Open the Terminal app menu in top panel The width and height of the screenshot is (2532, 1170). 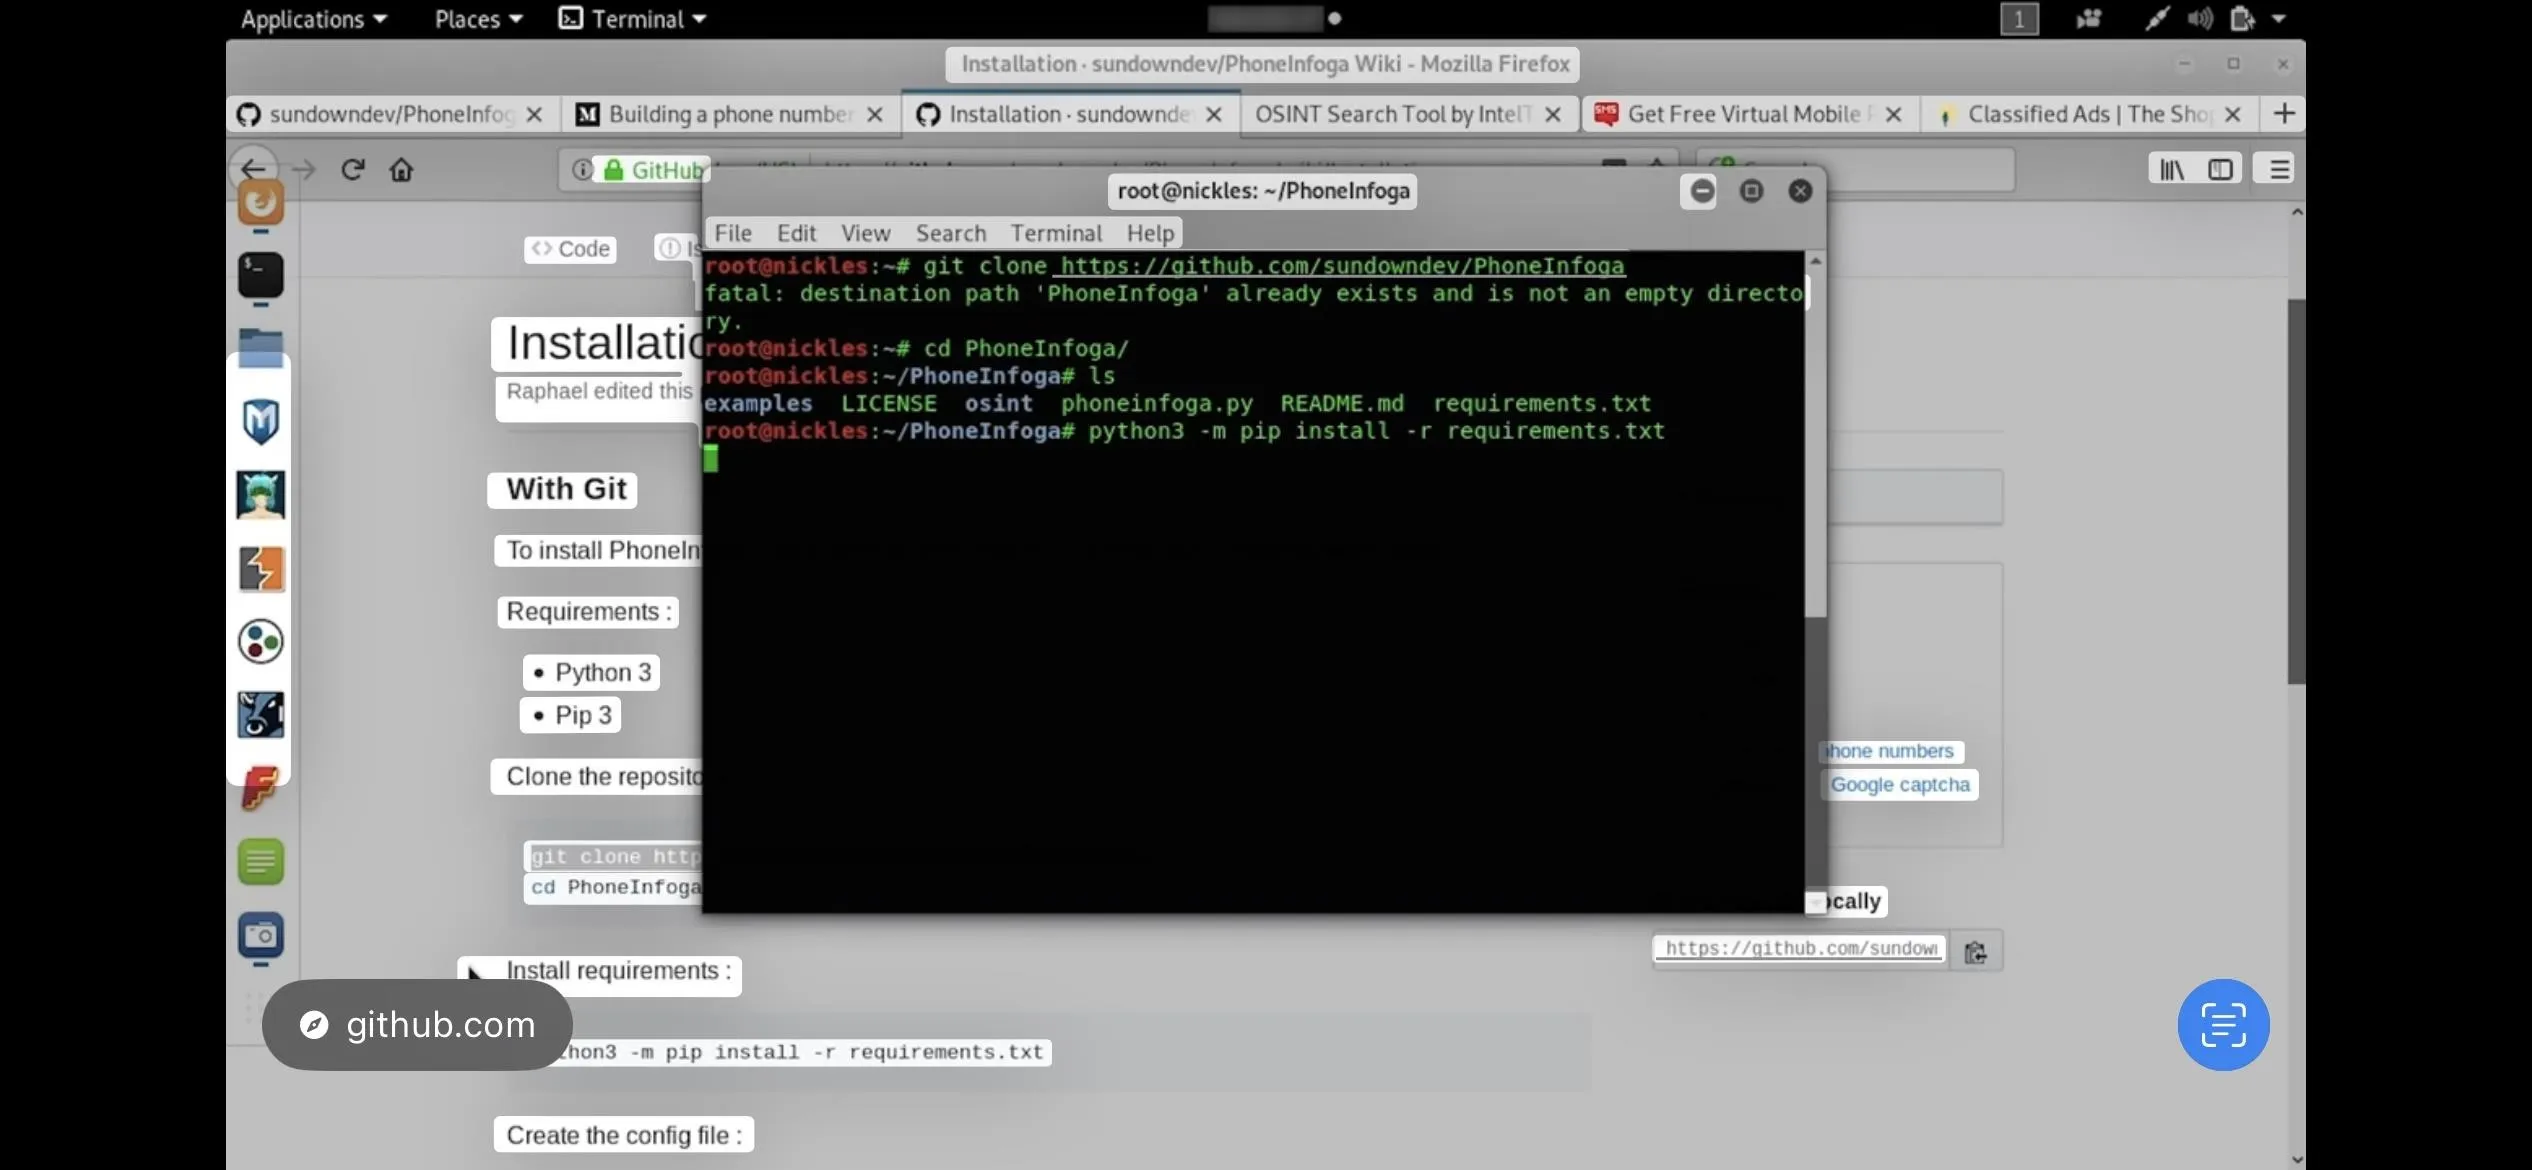point(632,18)
